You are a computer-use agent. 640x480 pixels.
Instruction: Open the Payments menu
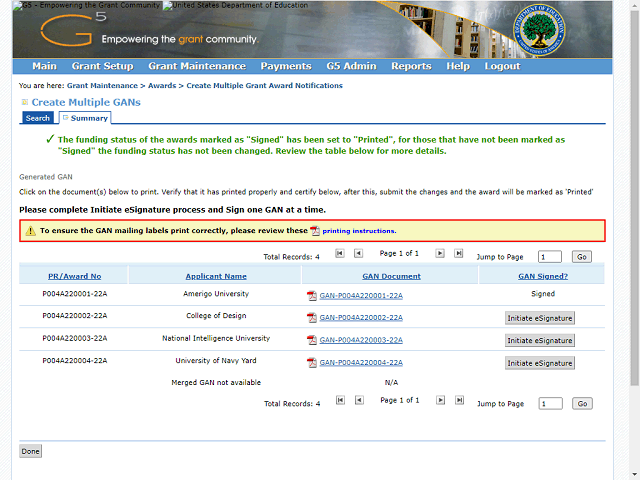(286, 66)
